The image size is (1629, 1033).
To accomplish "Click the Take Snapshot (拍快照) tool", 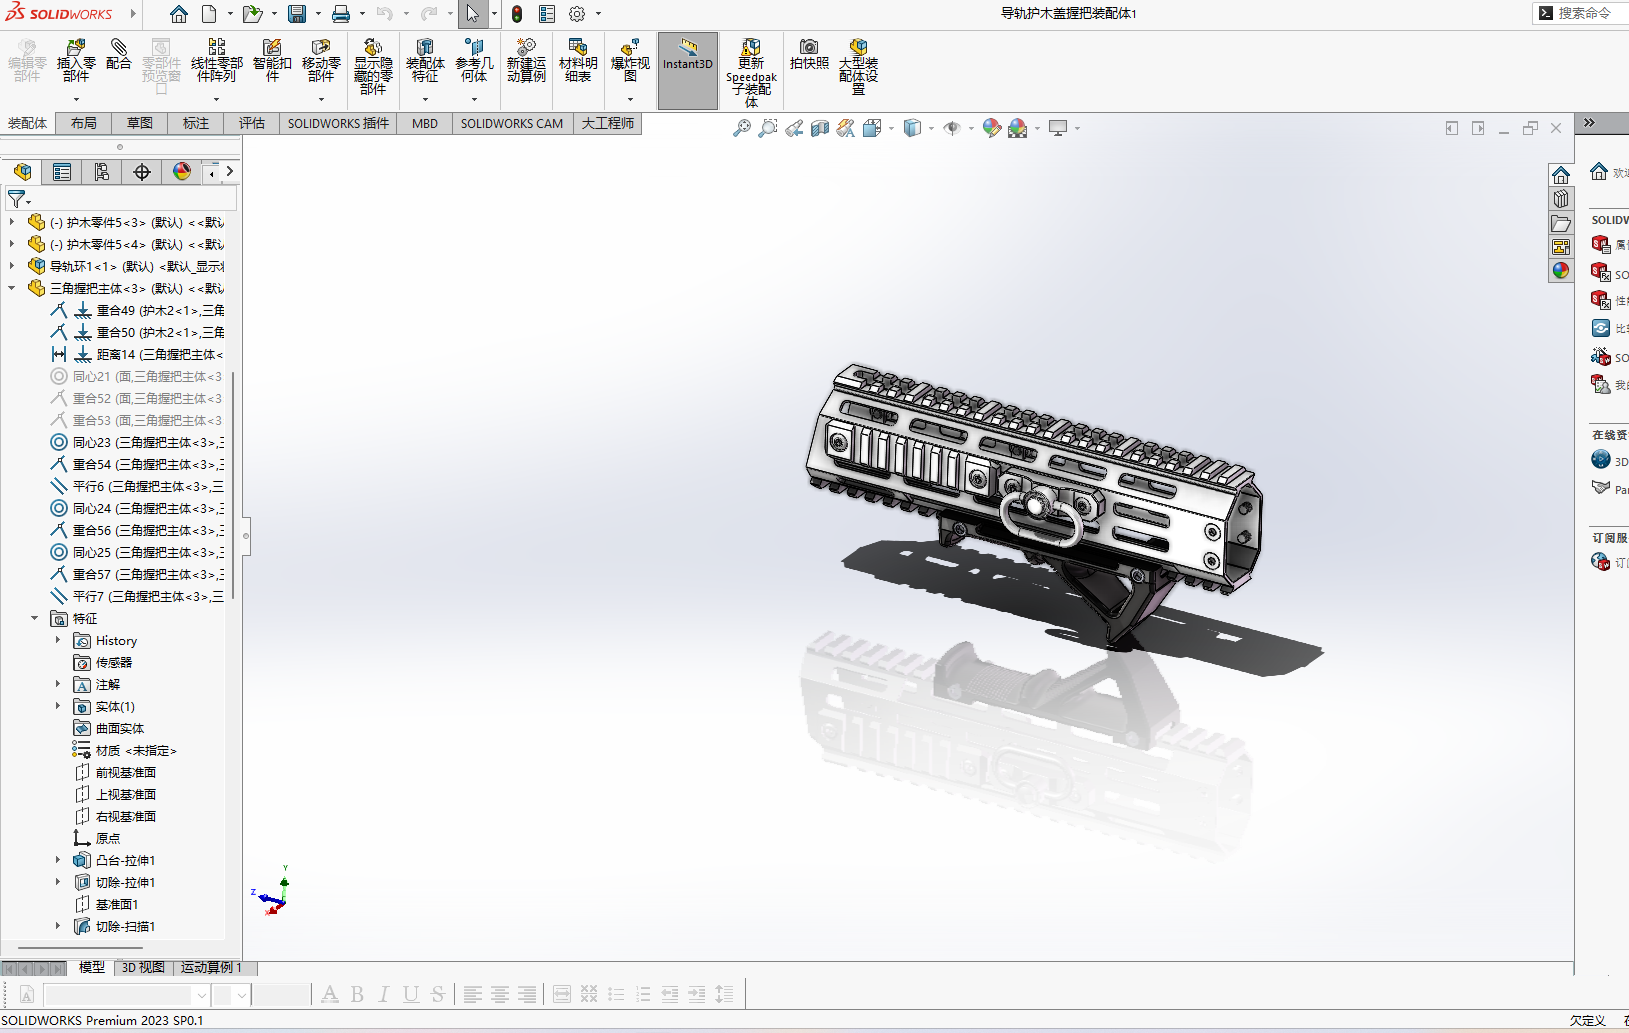I will [809, 55].
